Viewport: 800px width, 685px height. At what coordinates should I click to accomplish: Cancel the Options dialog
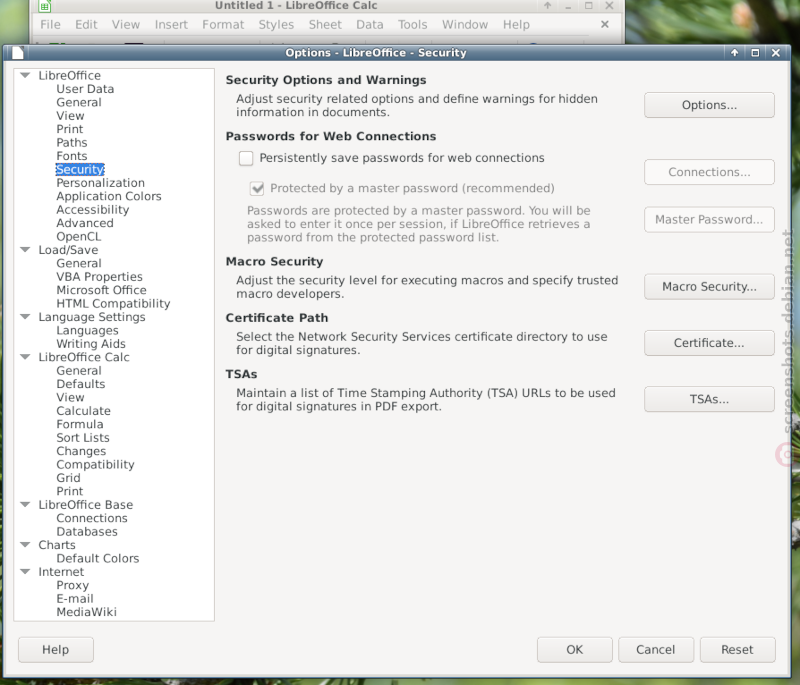(x=656, y=650)
